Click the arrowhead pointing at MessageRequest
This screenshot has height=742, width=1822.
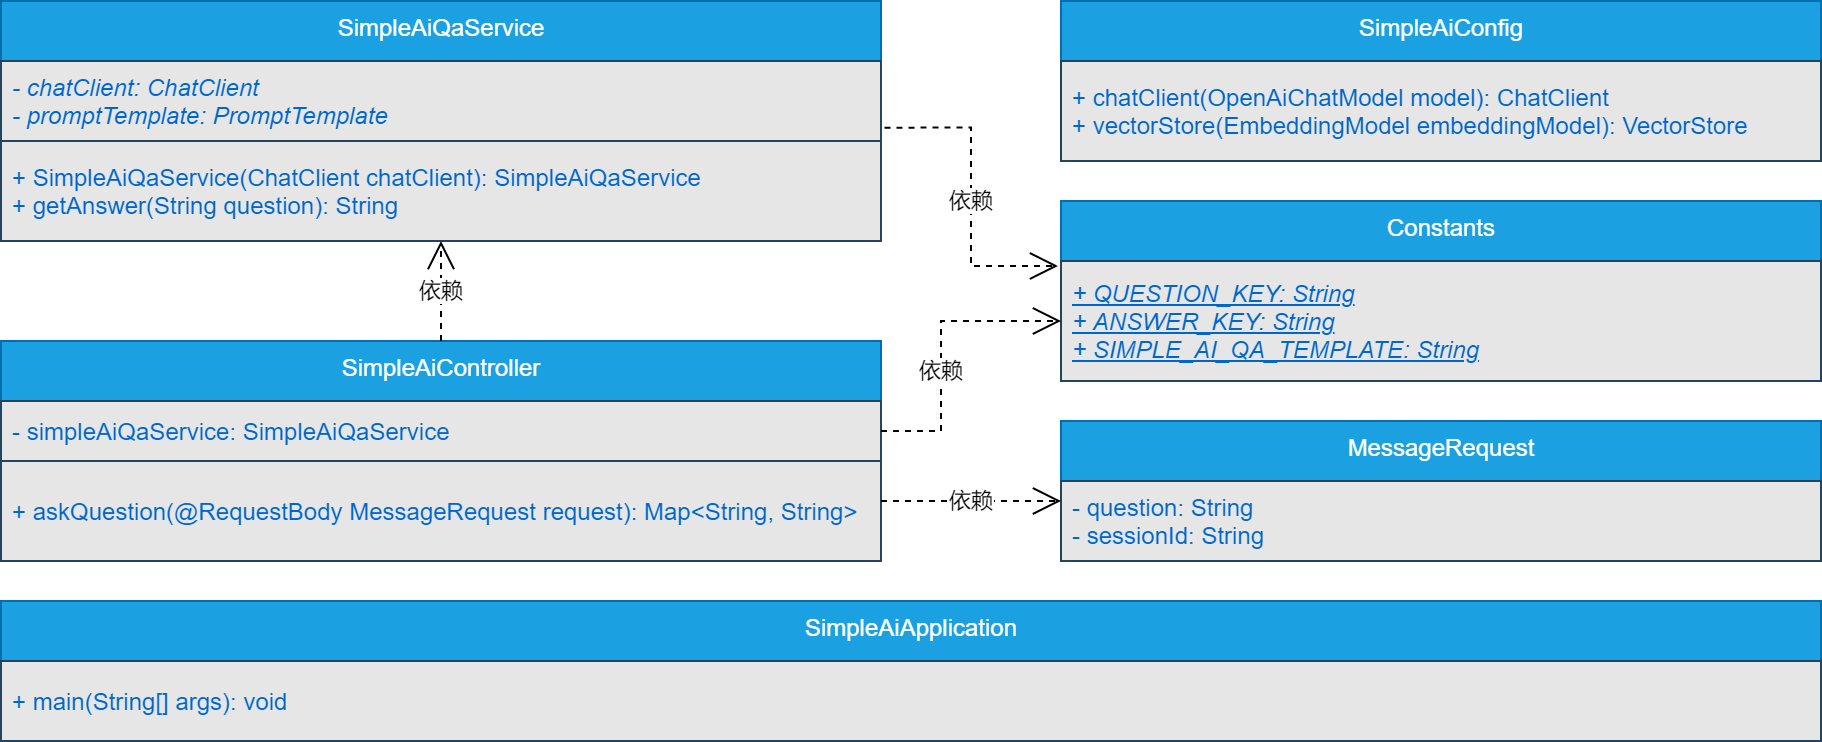click(1047, 501)
